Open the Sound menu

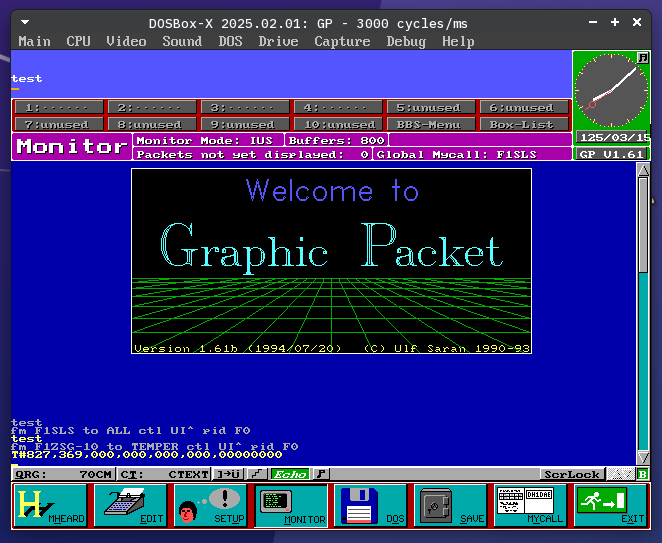click(x=182, y=41)
